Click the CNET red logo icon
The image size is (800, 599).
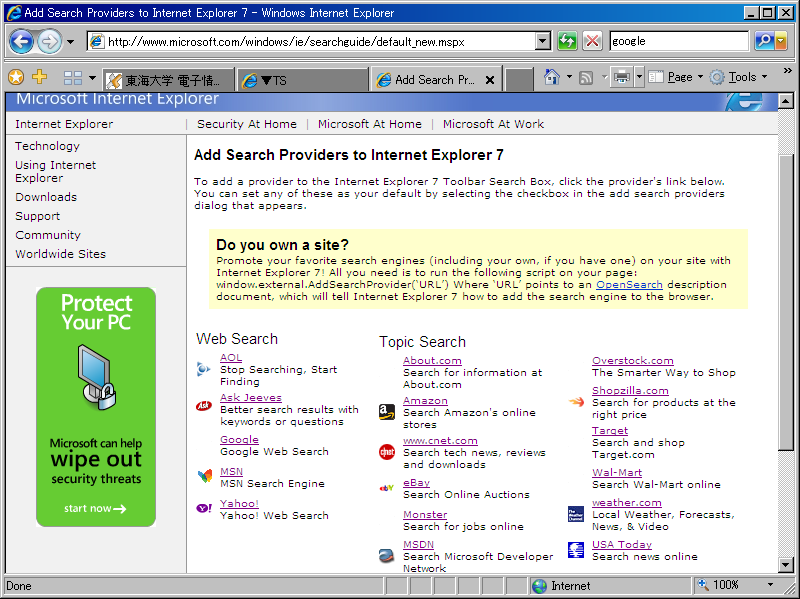[x=387, y=452]
